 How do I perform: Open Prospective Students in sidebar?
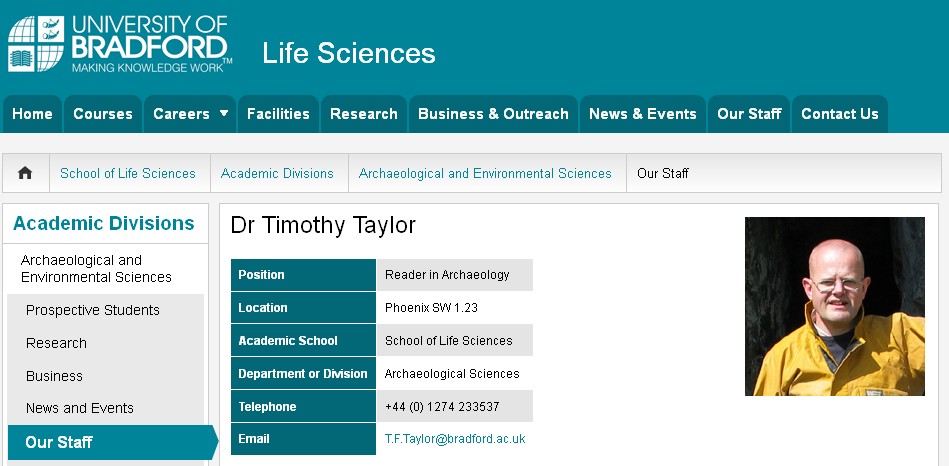(93, 310)
